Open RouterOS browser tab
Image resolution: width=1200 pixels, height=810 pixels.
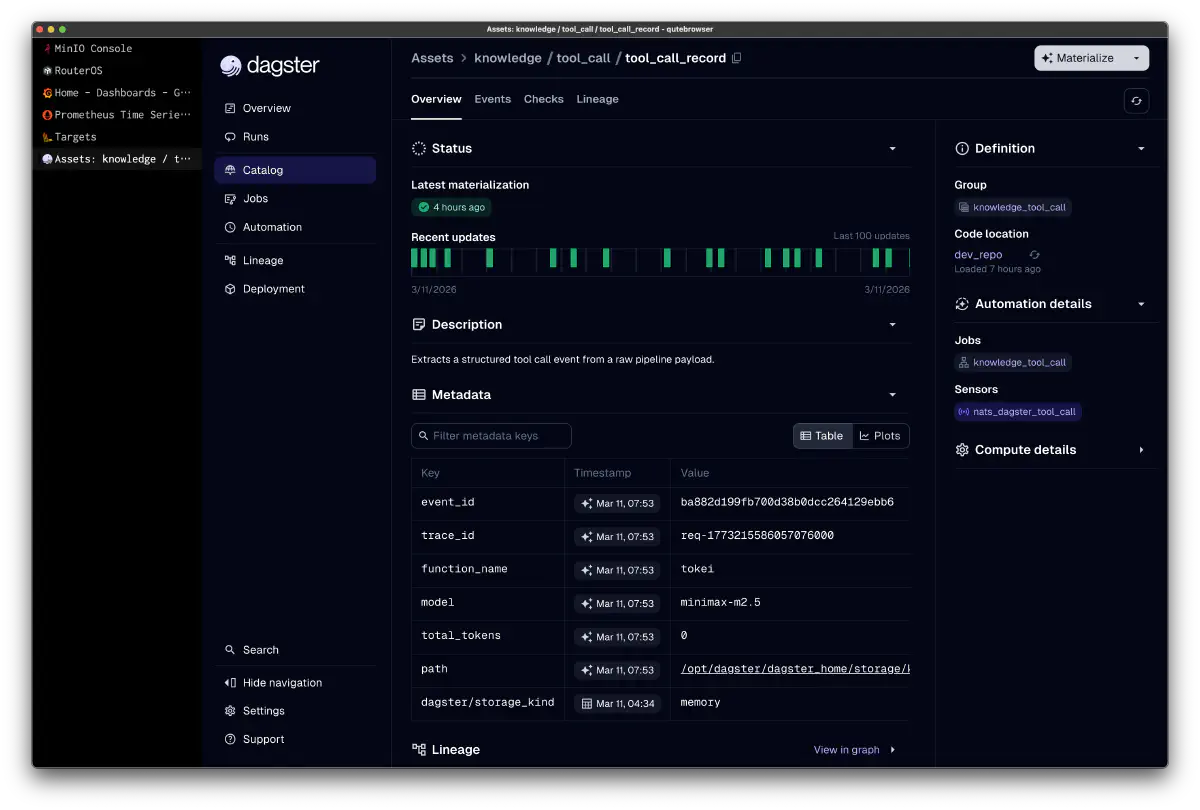click(117, 70)
